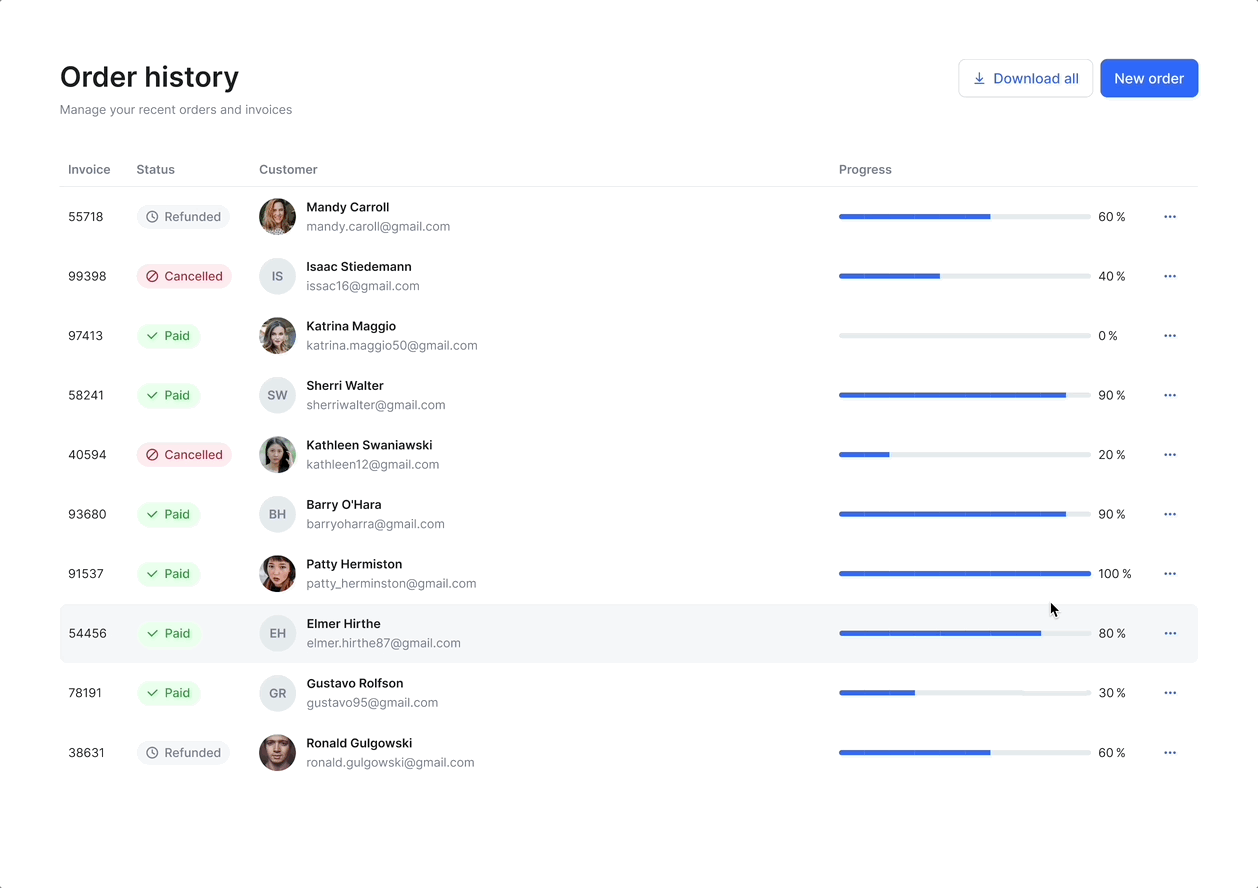Click the New order button
Screen dimensions: 1258x888
click(x=1148, y=79)
